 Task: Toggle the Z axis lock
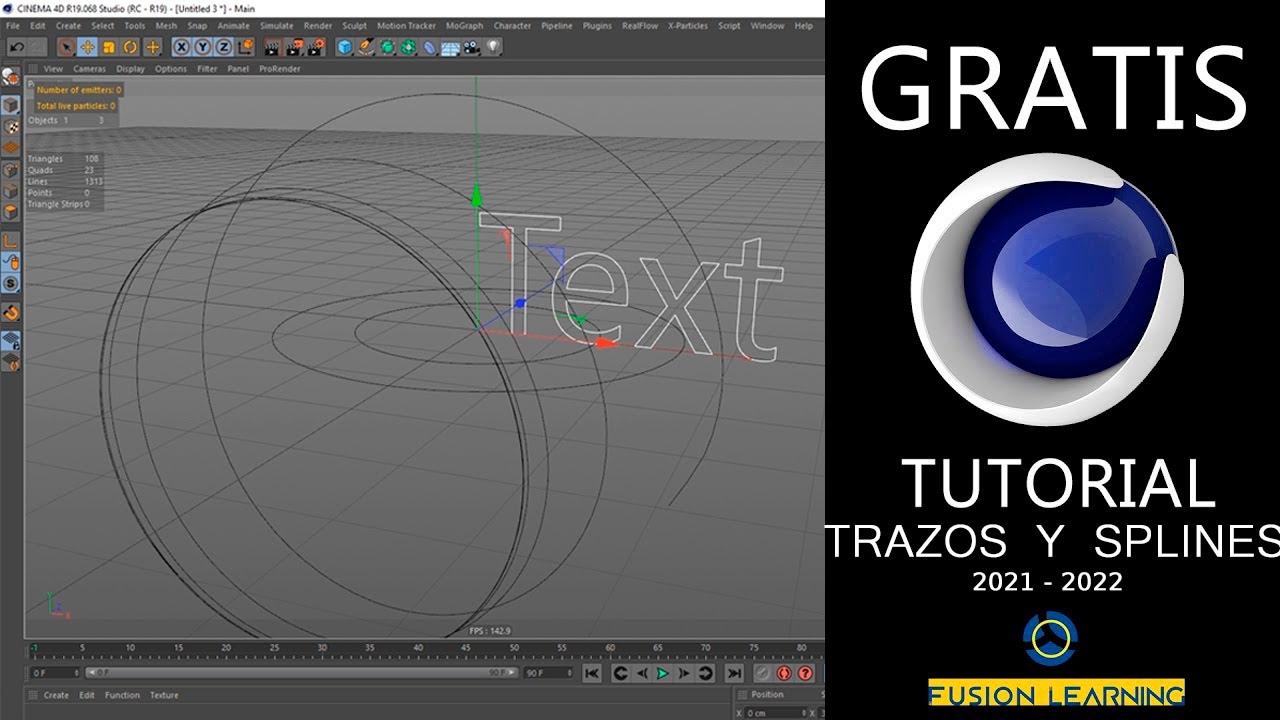(223, 47)
